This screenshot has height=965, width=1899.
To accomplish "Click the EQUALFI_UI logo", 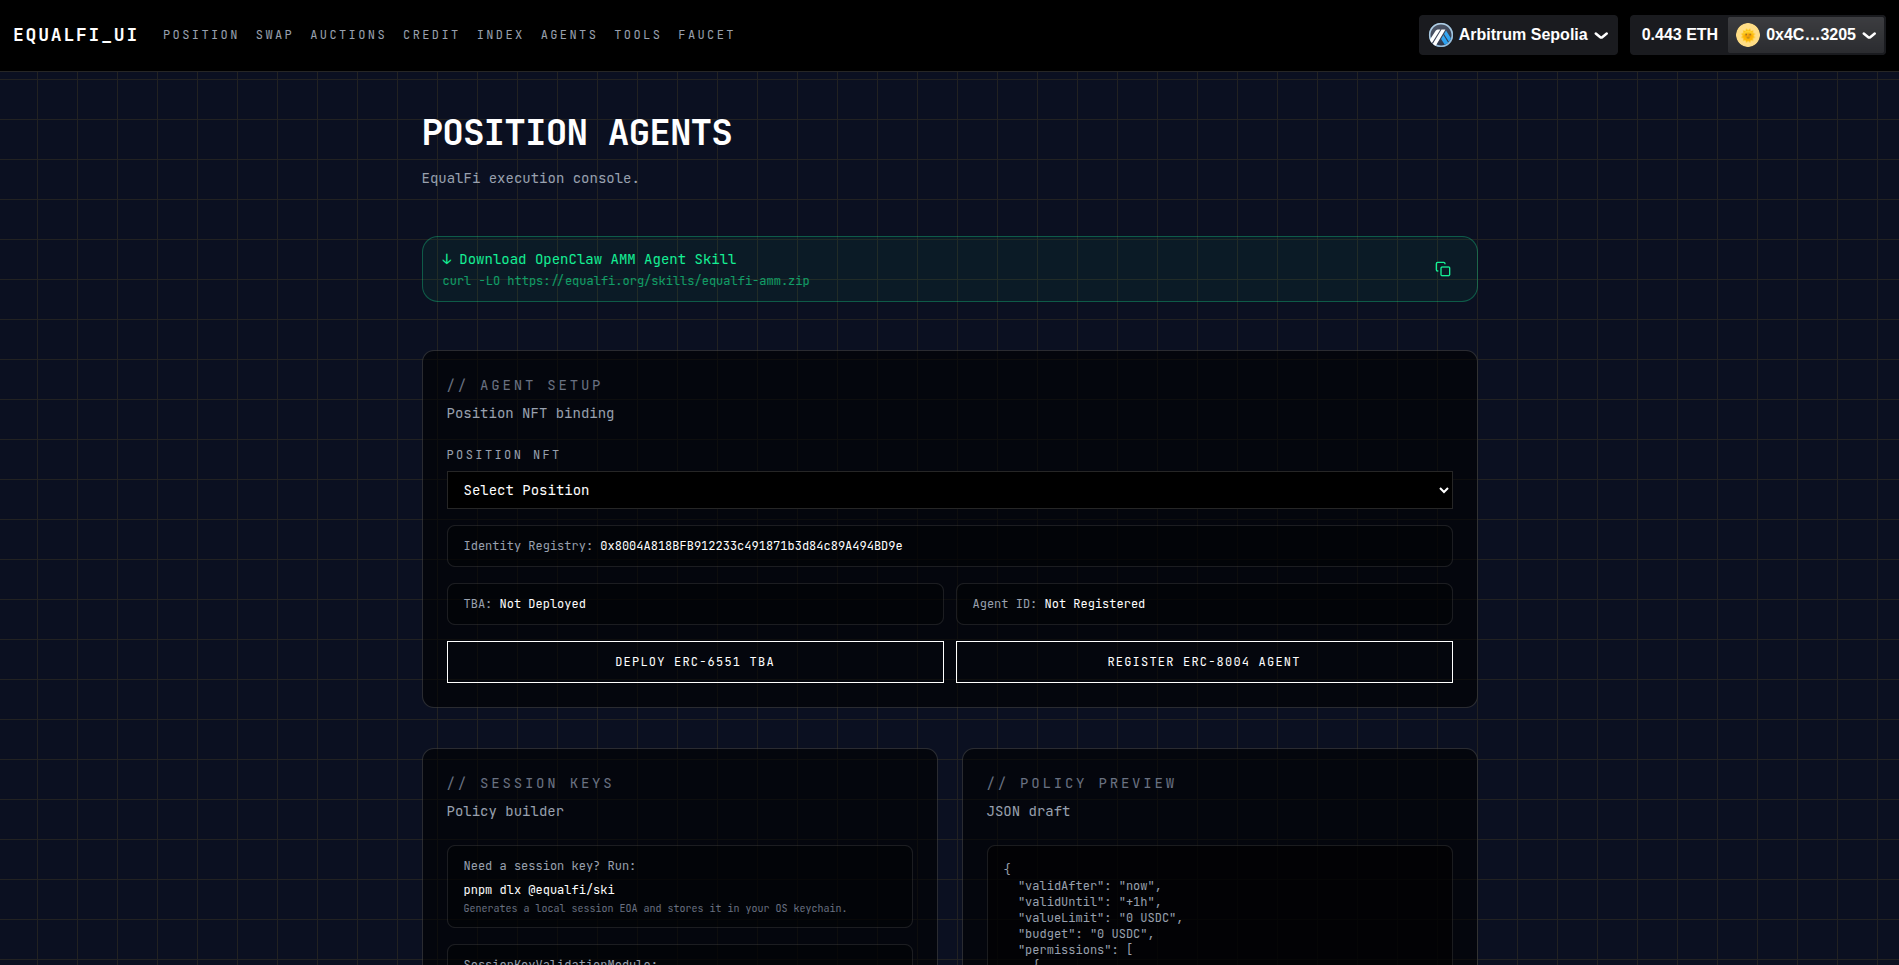I will tap(75, 35).
